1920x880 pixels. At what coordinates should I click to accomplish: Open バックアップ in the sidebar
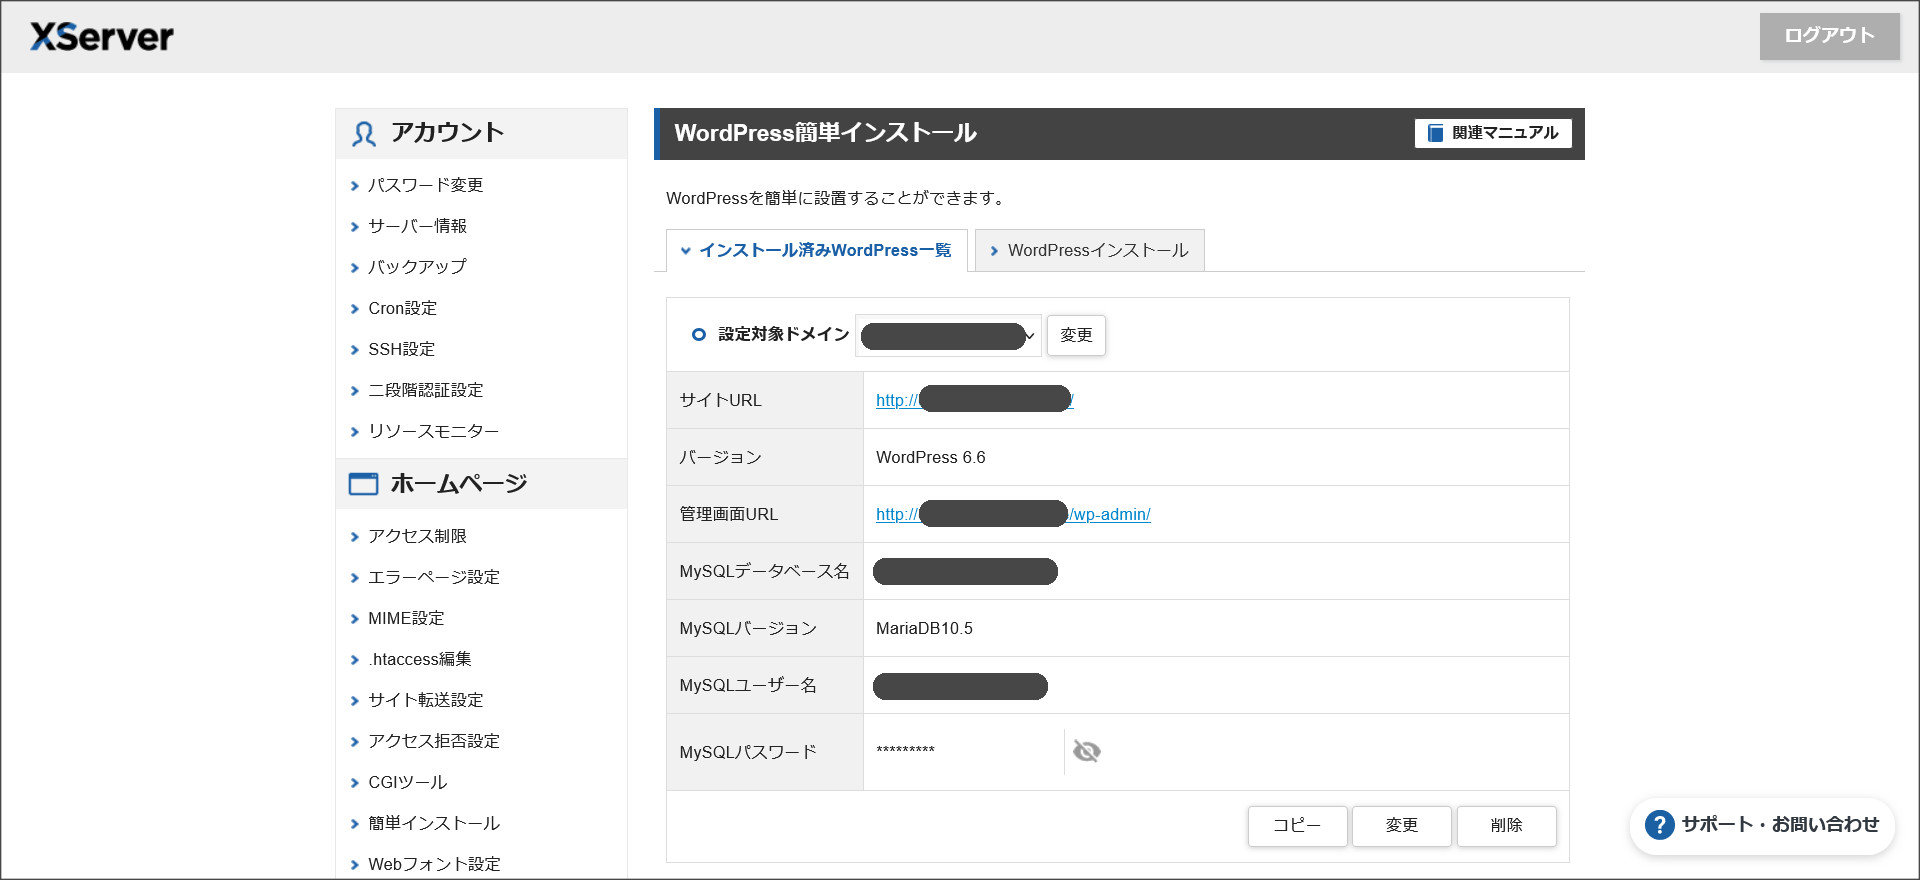tap(417, 267)
